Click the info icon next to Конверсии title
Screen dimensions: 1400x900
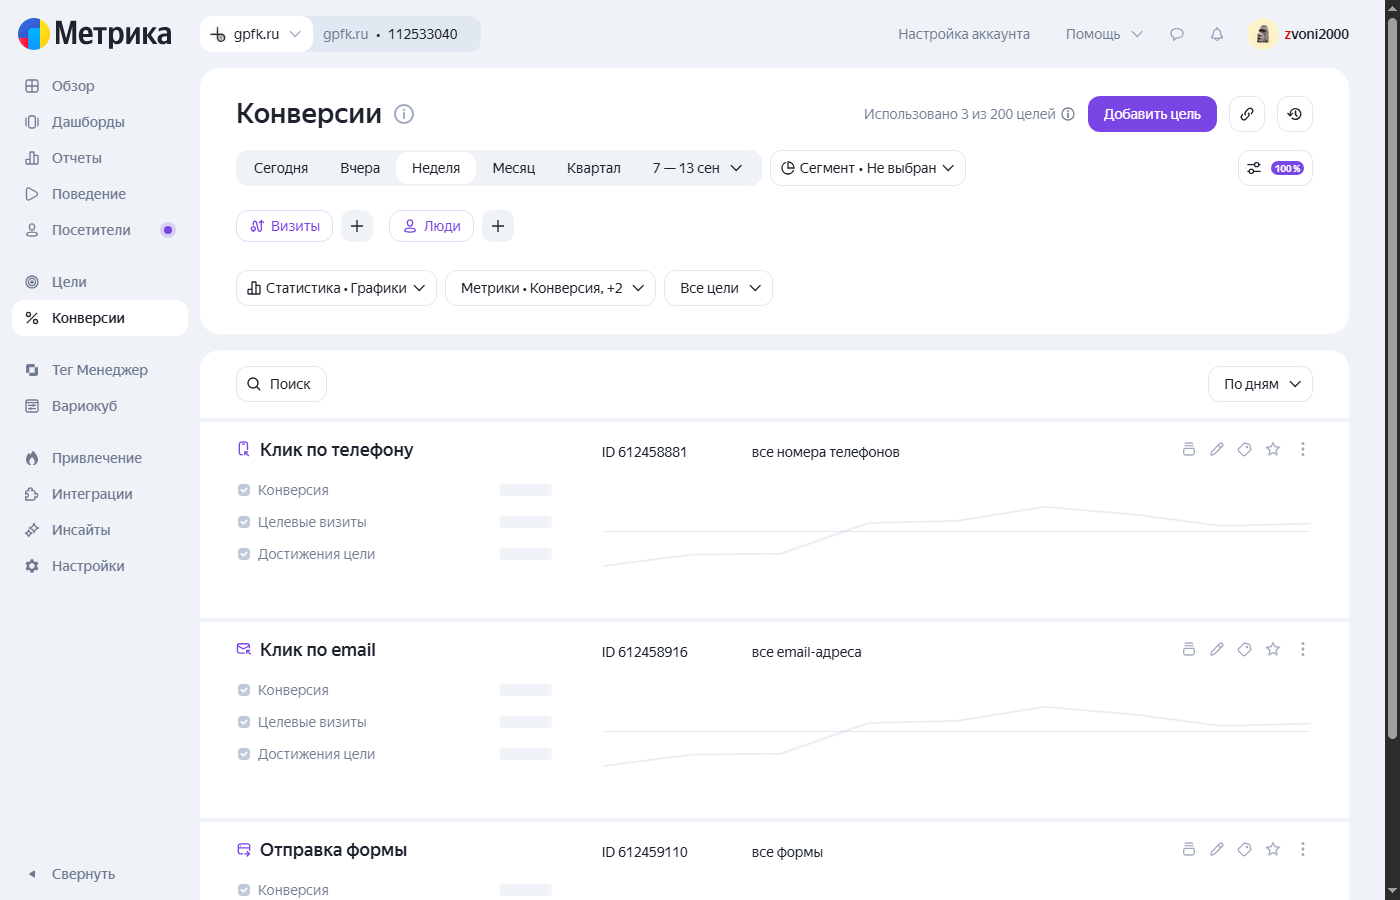(x=404, y=114)
